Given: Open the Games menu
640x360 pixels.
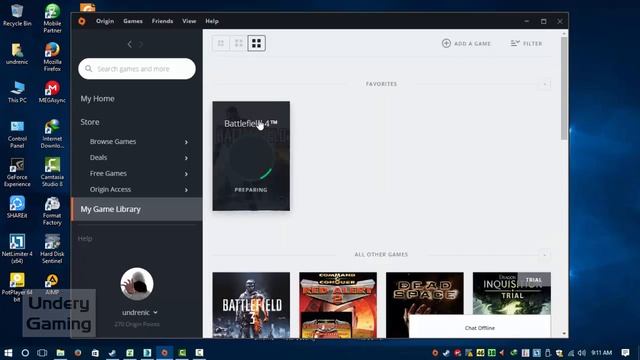Looking at the screenshot, I should point(133,21).
